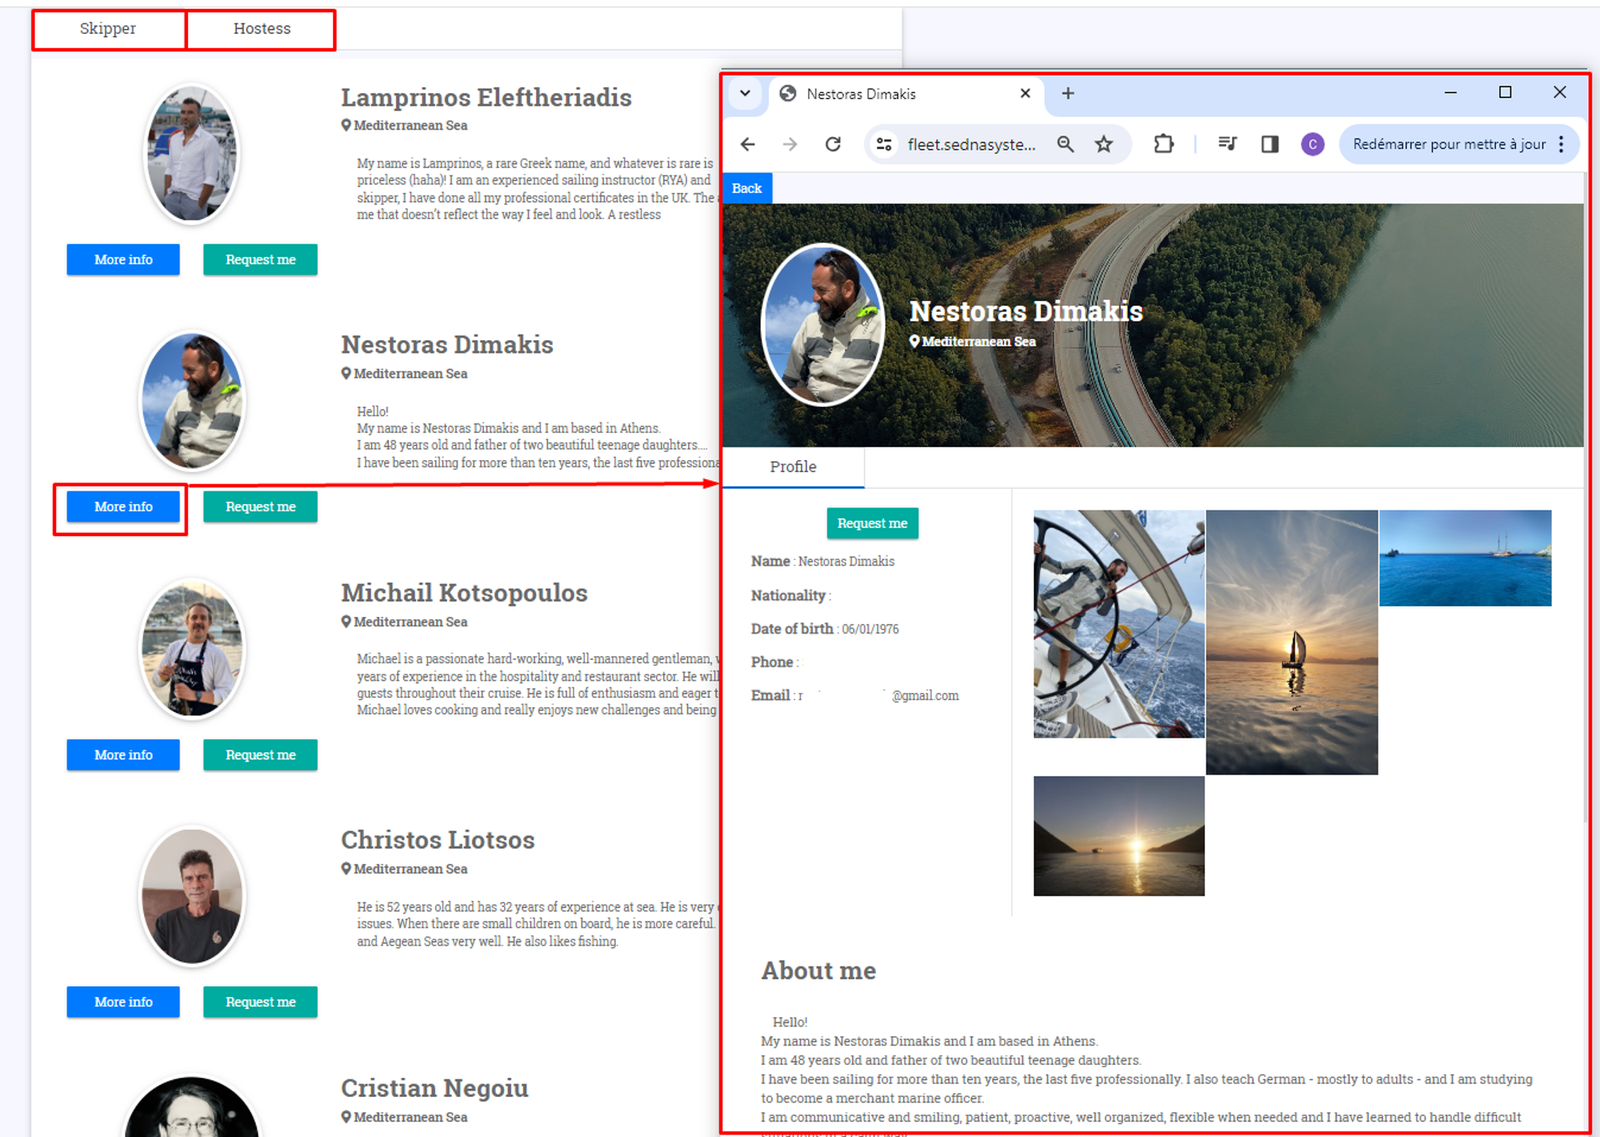Image resolution: width=1600 pixels, height=1137 pixels.
Task: Open the Skipper tab
Action: [108, 29]
